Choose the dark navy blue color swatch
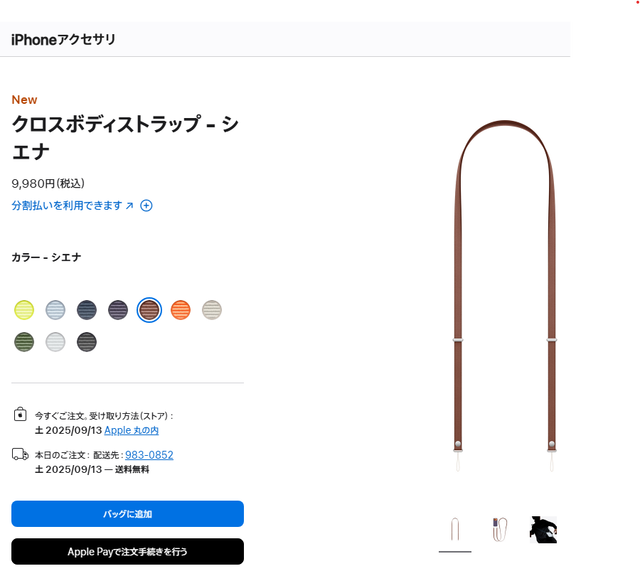Viewport: 640px width, 576px height. point(87,310)
